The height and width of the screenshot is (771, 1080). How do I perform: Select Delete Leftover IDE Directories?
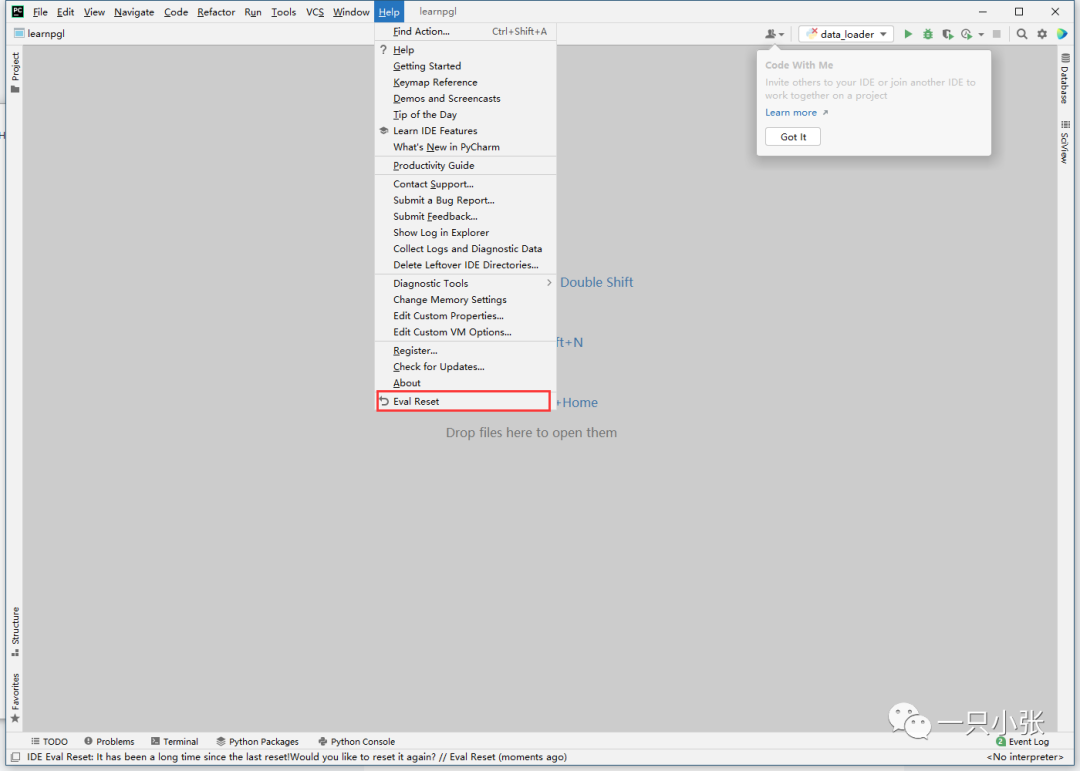(x=466, y=265)
